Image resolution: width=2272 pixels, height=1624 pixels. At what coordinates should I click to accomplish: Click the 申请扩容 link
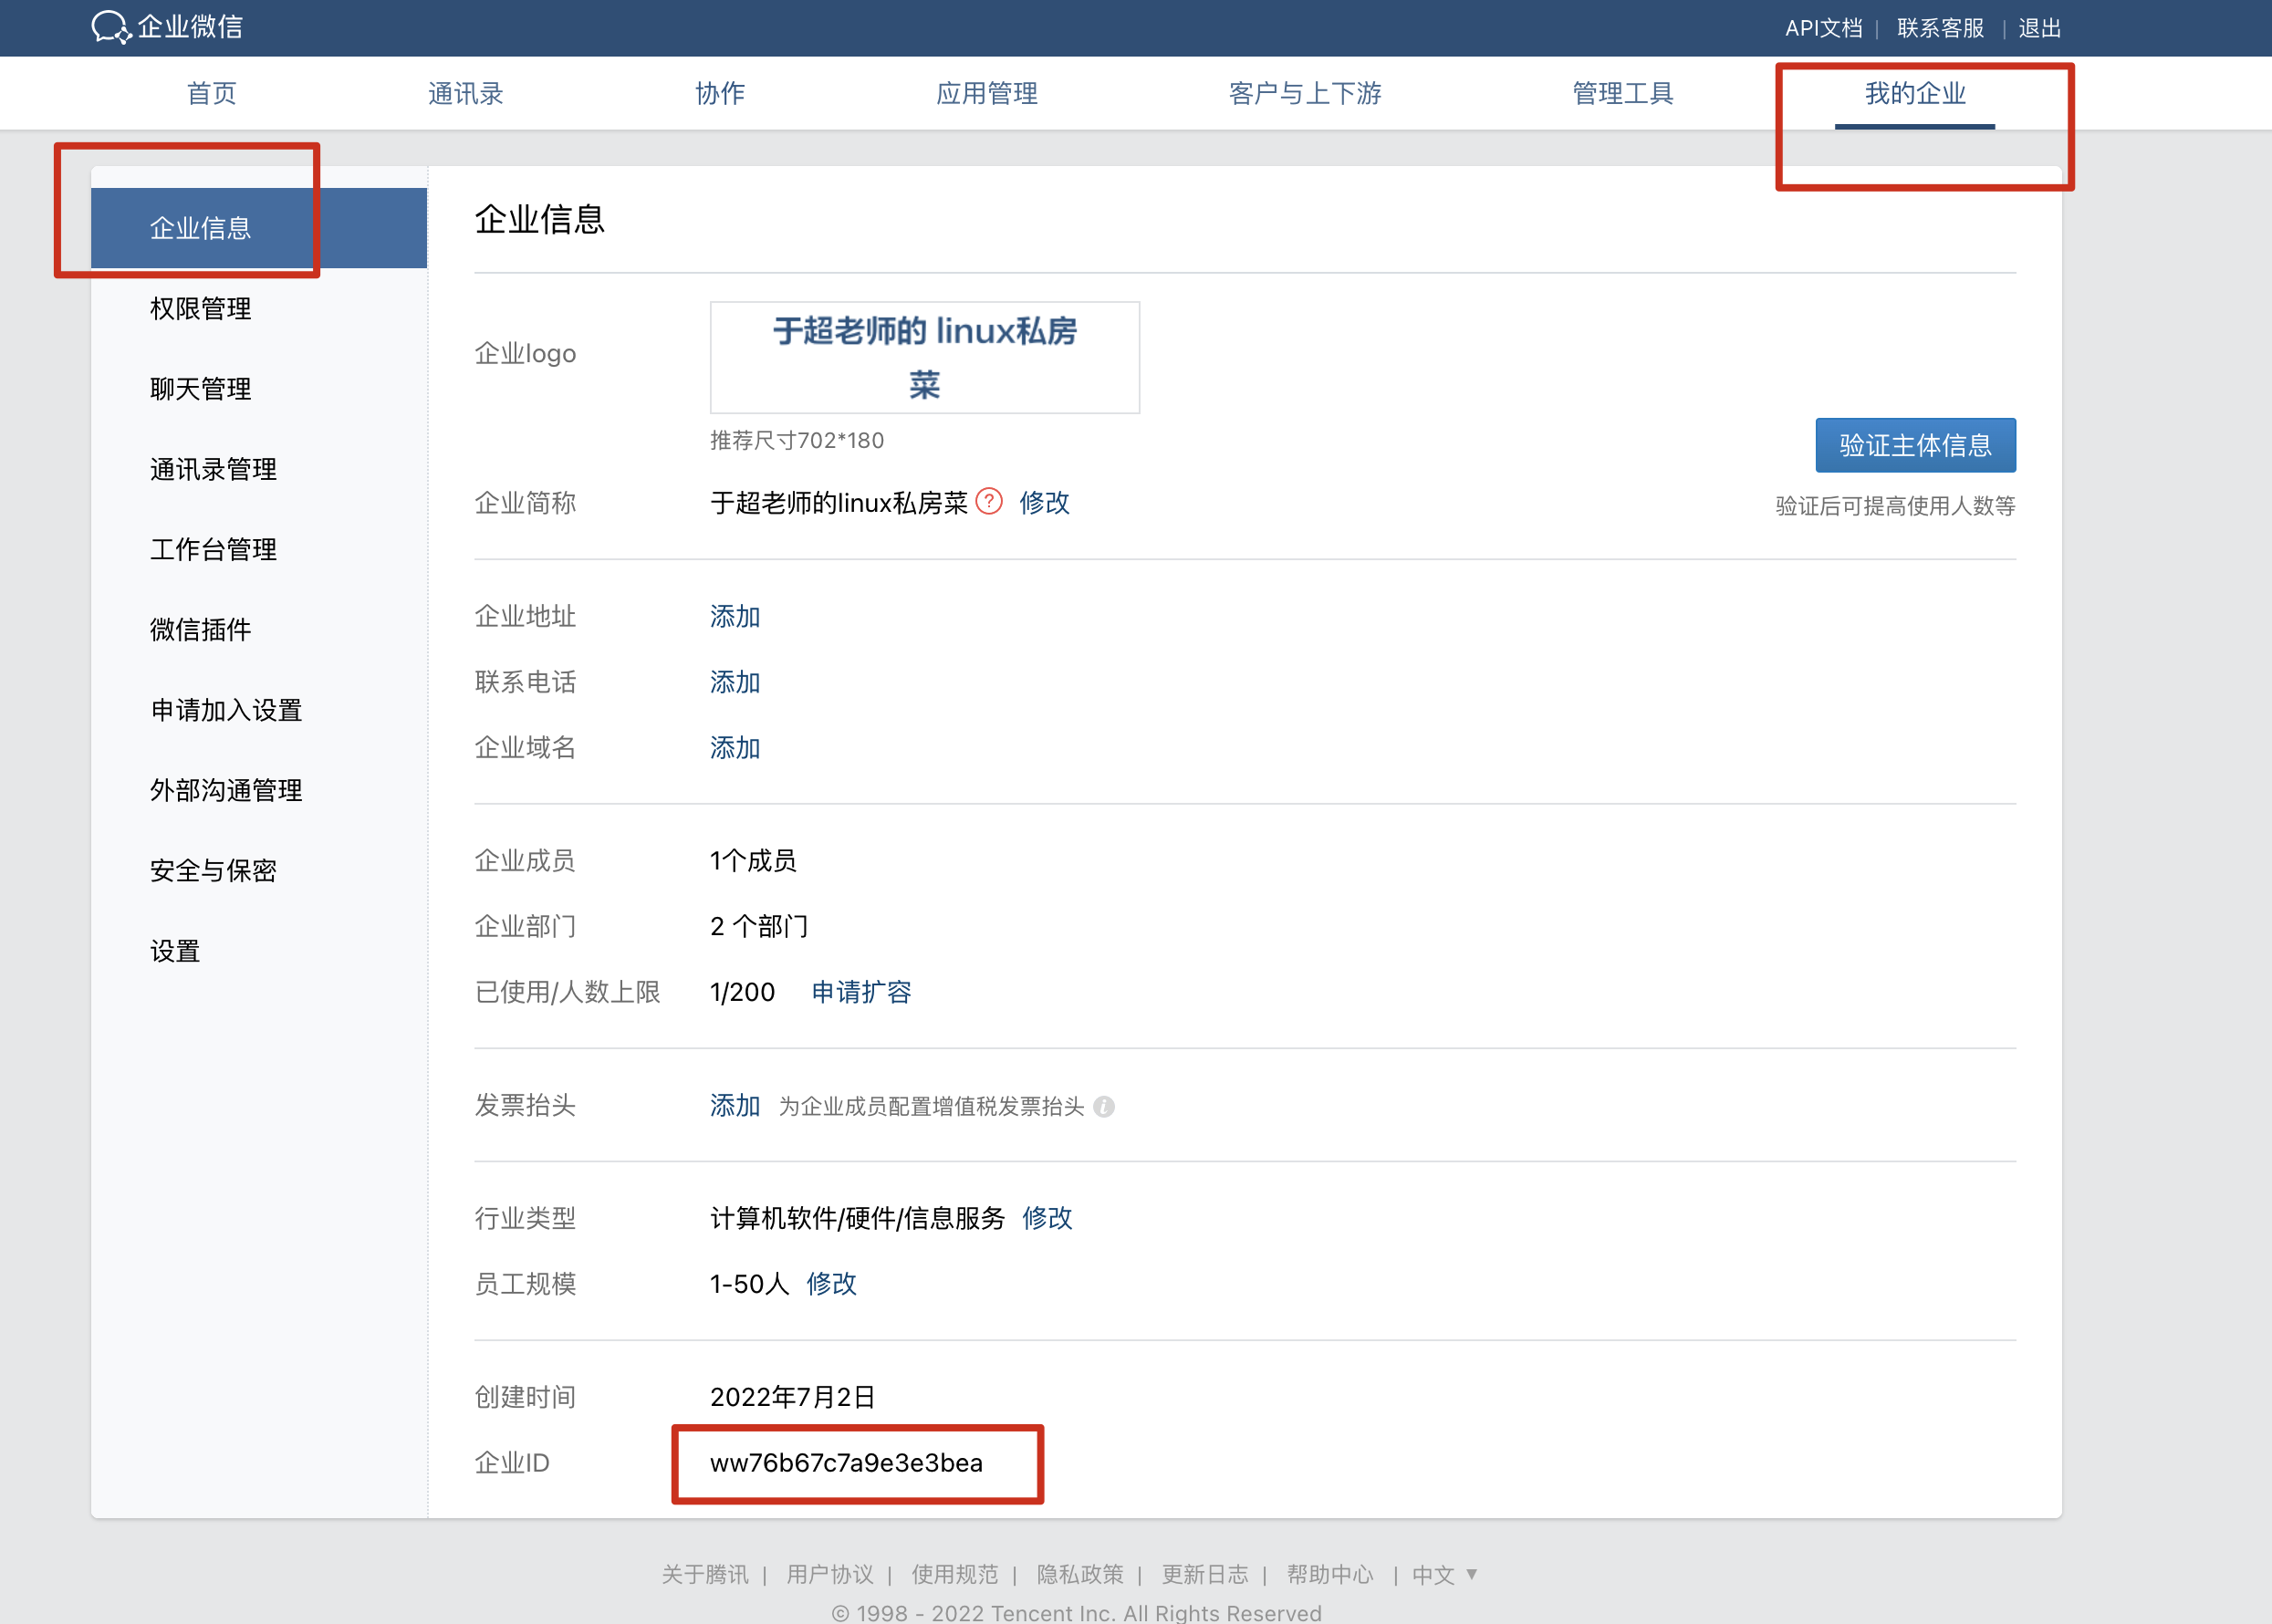[x=861, y=992]
